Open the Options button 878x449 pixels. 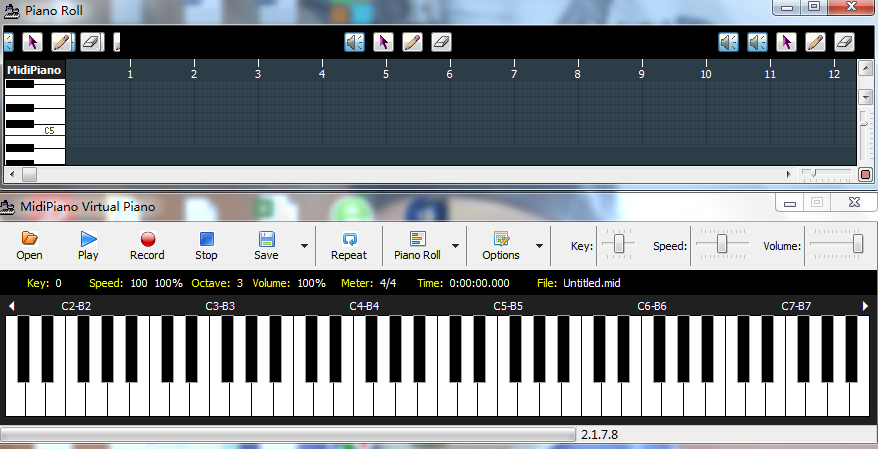click(501, 246)
